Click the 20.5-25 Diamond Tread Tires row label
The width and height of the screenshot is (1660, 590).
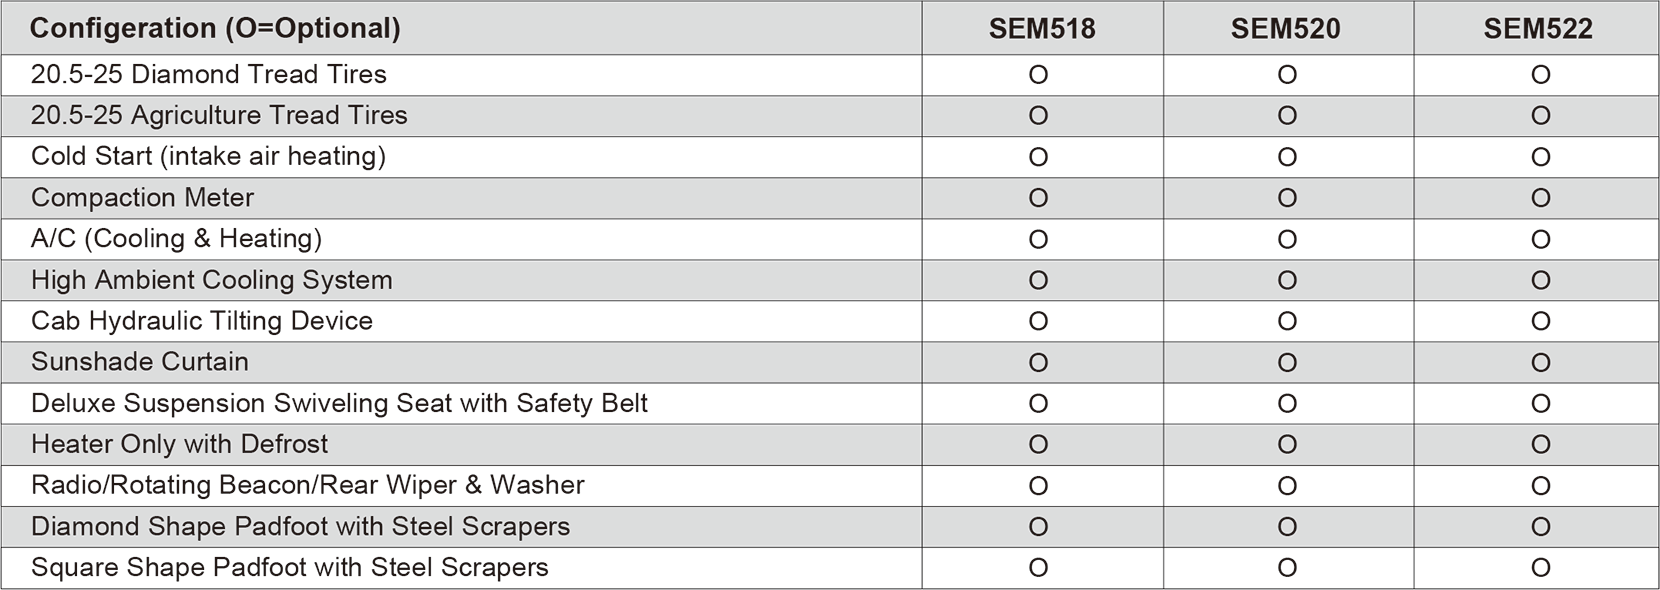point(208,75)
